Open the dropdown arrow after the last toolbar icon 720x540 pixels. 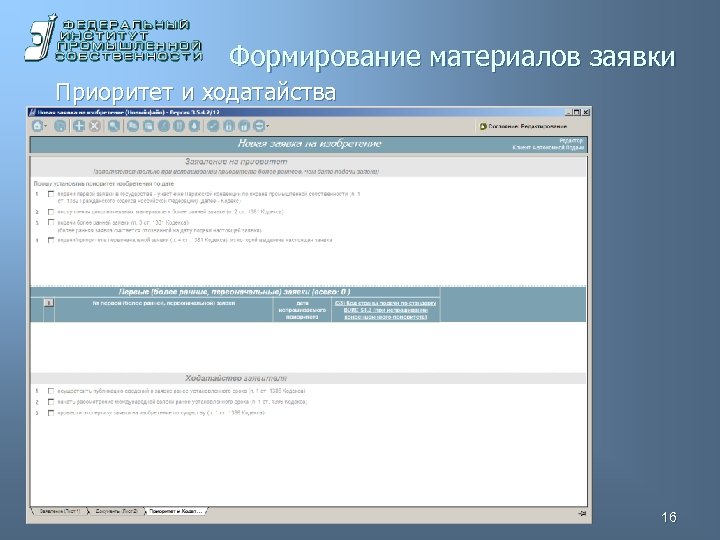pos(268,126)
